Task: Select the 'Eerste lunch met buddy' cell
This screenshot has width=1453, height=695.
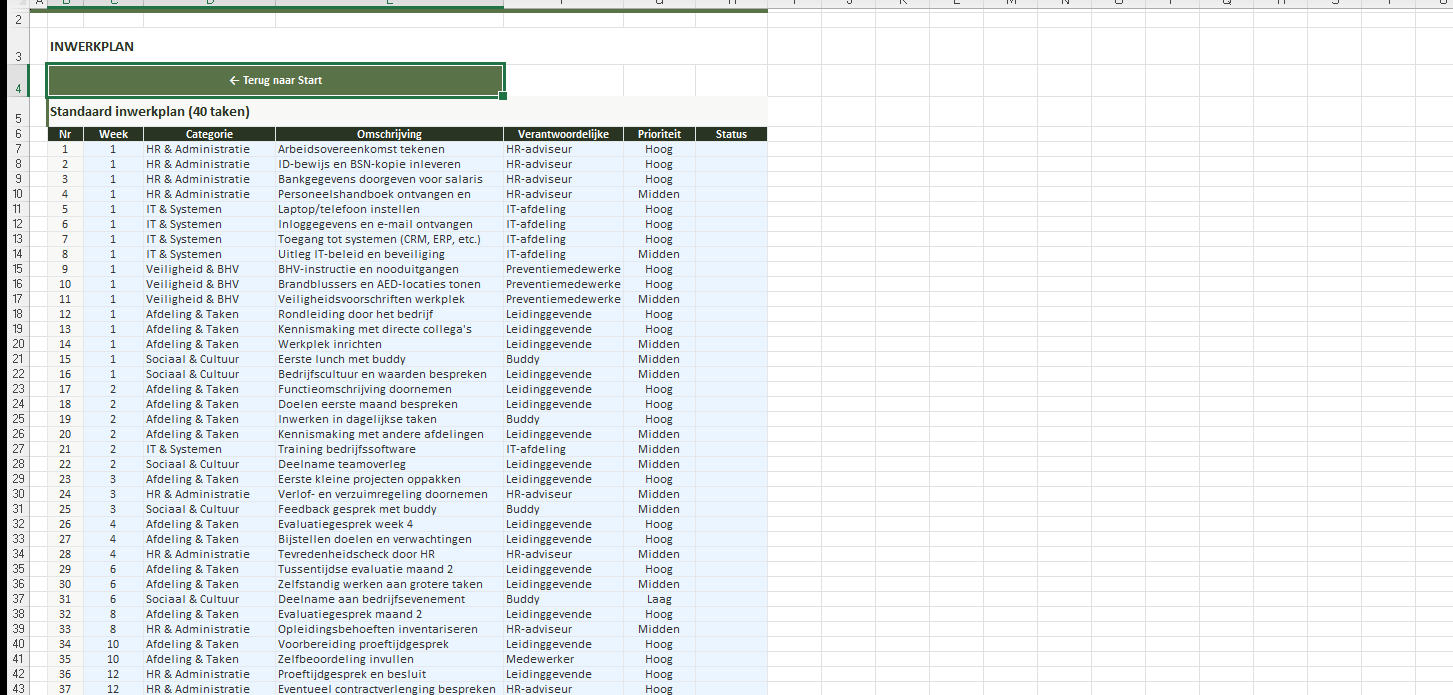Action: [389, 359]
